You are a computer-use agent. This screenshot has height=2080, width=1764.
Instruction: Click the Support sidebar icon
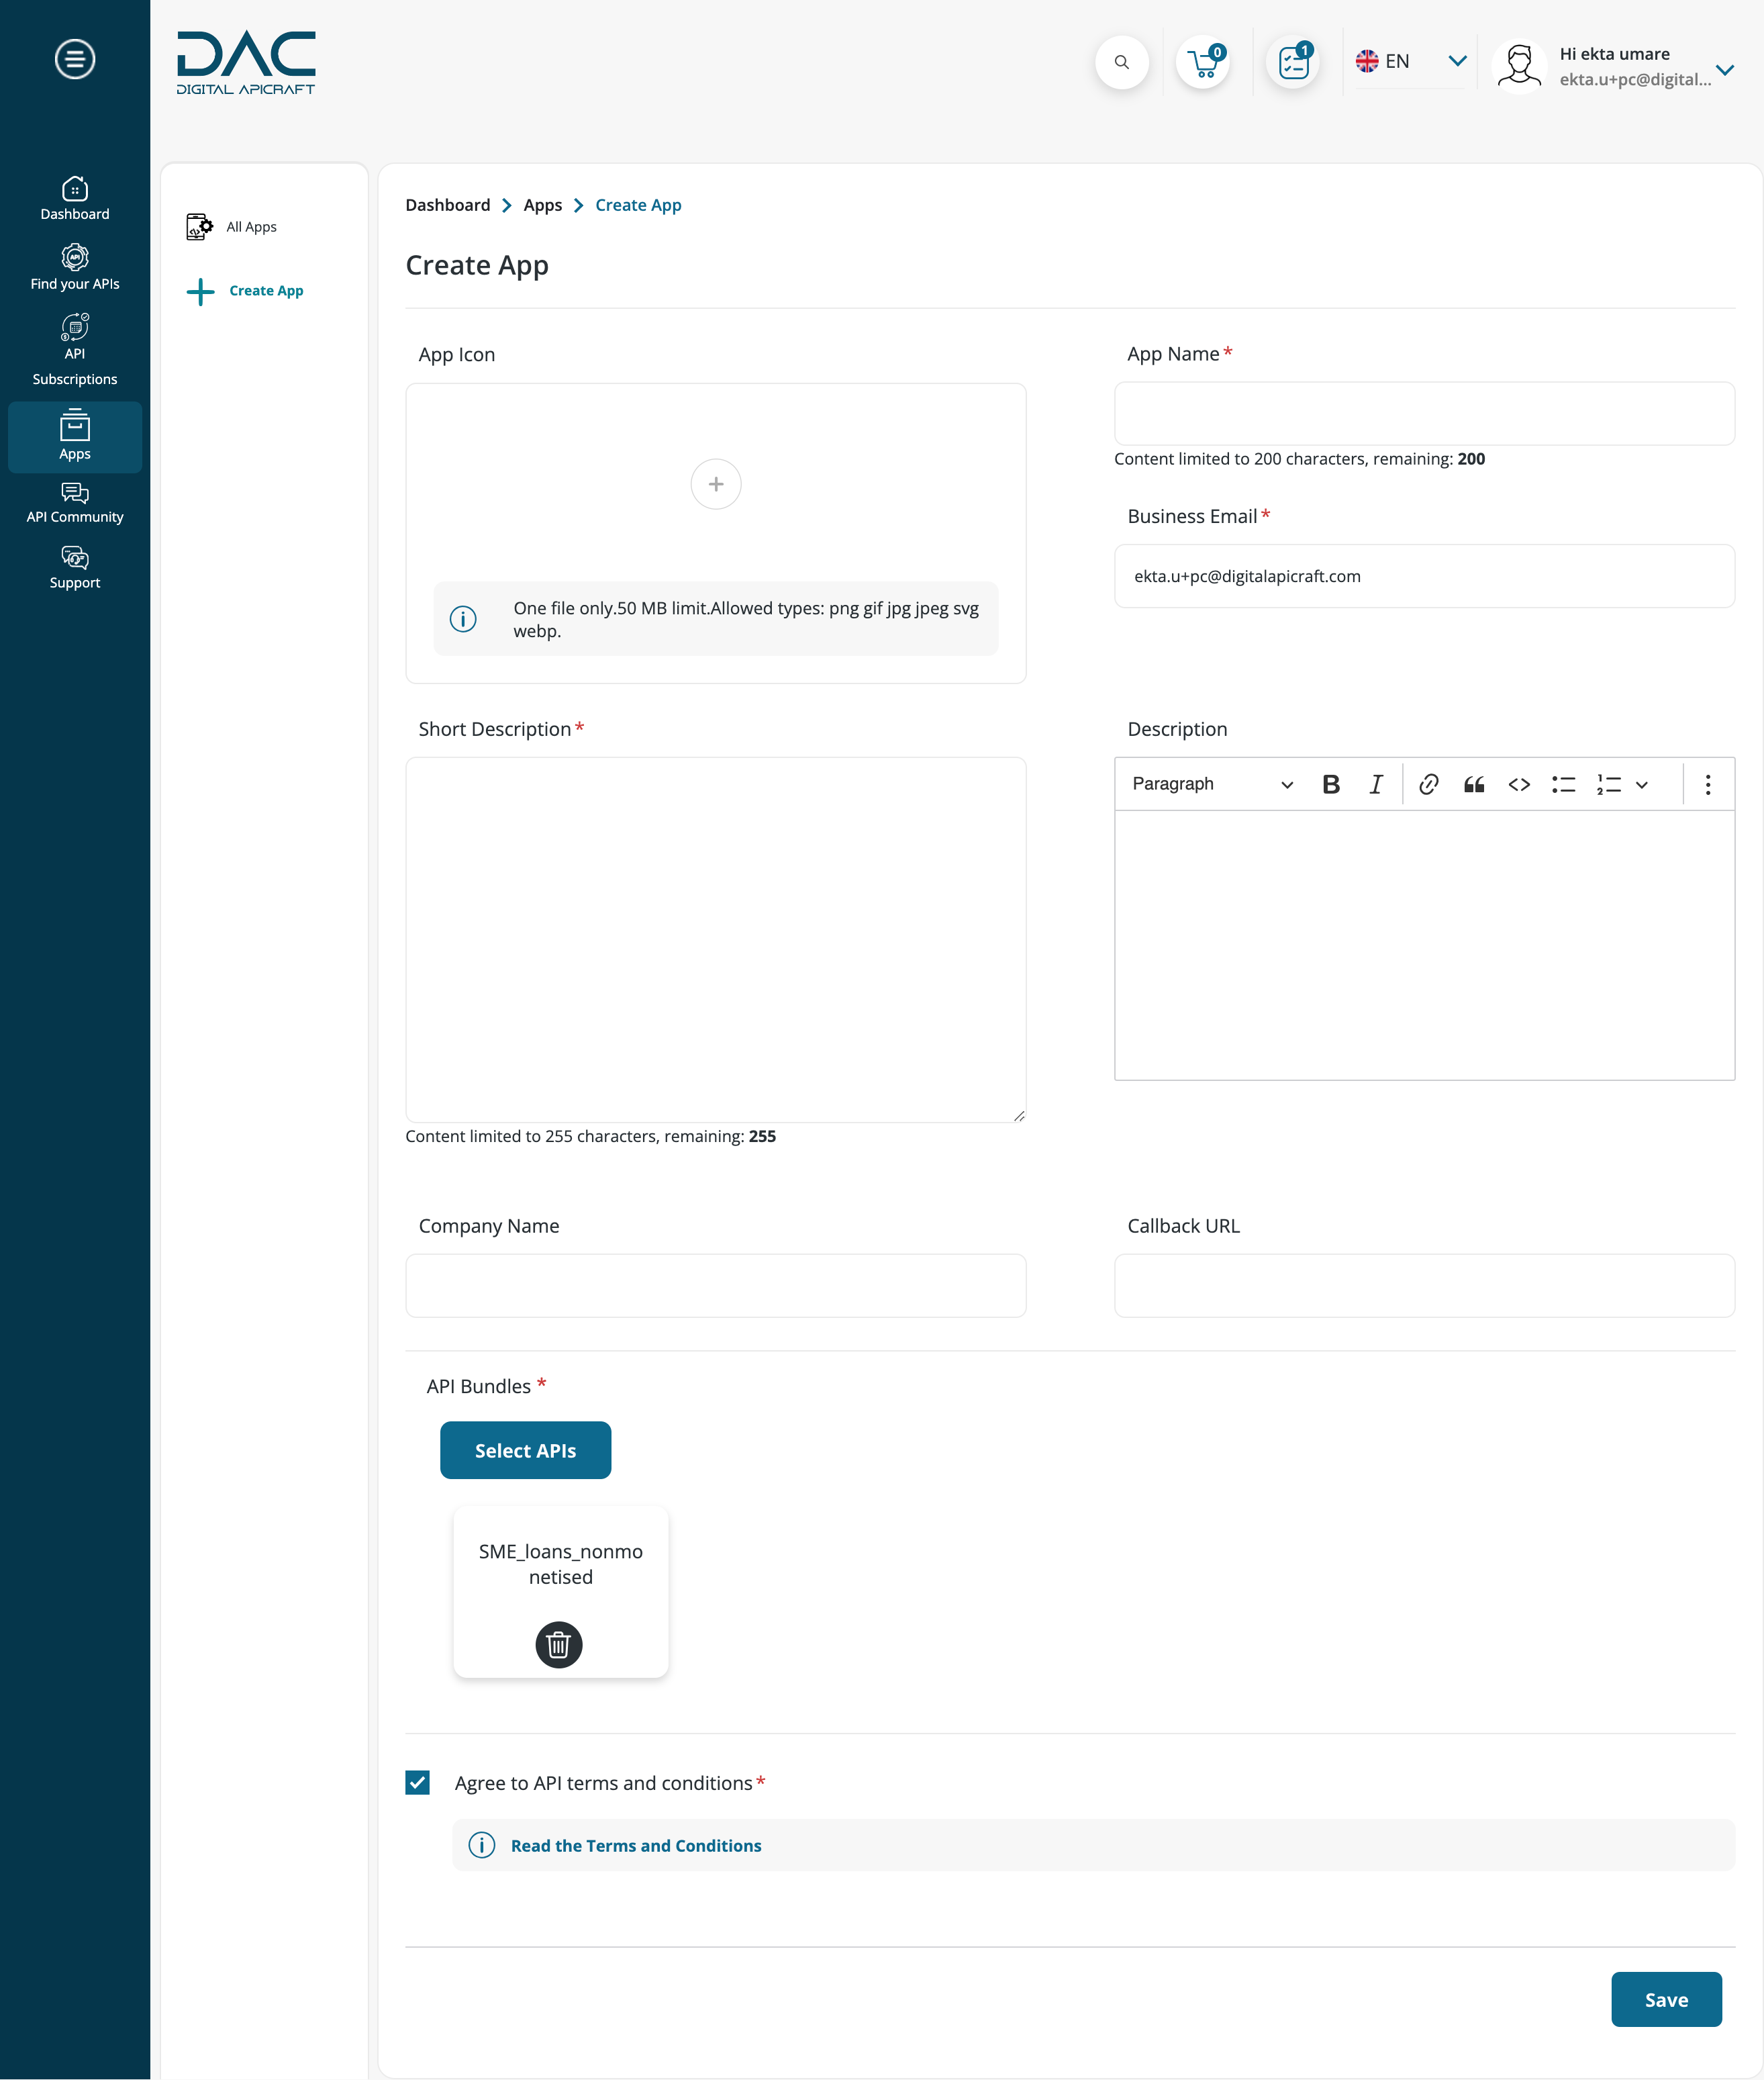75,569
